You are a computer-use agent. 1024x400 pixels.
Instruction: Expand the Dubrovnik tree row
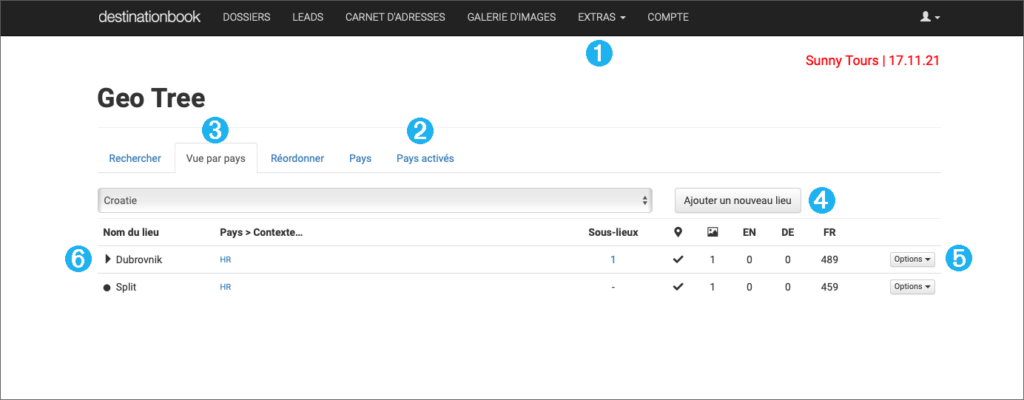[108, 260]
